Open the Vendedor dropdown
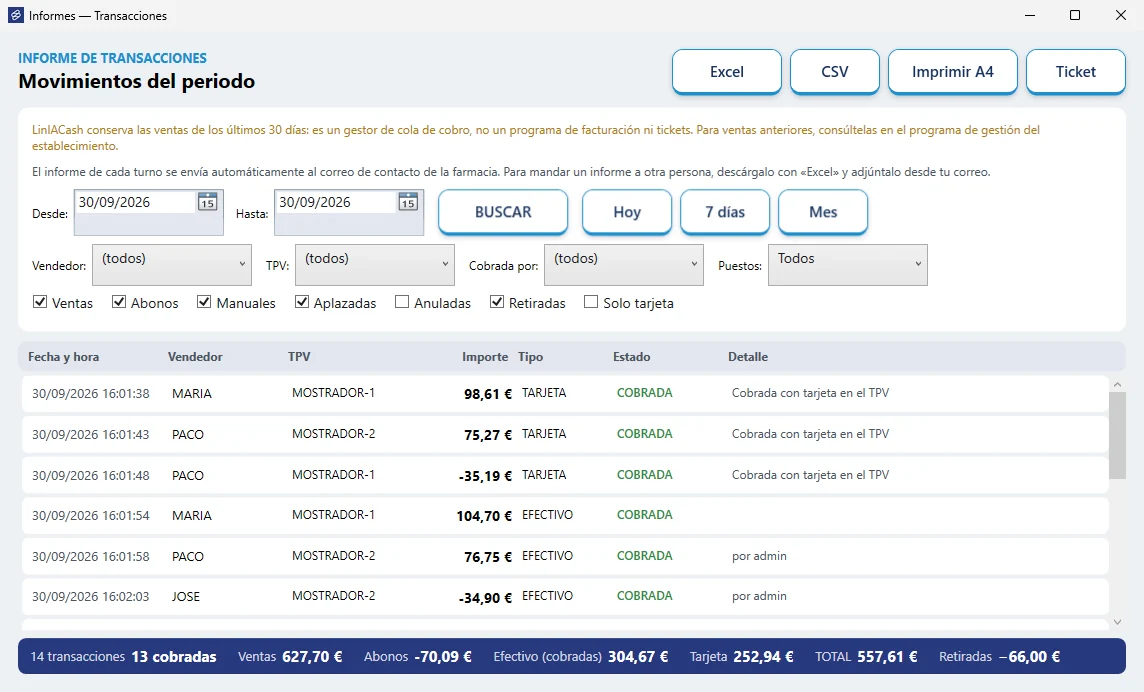 click(x=171, y=265)
